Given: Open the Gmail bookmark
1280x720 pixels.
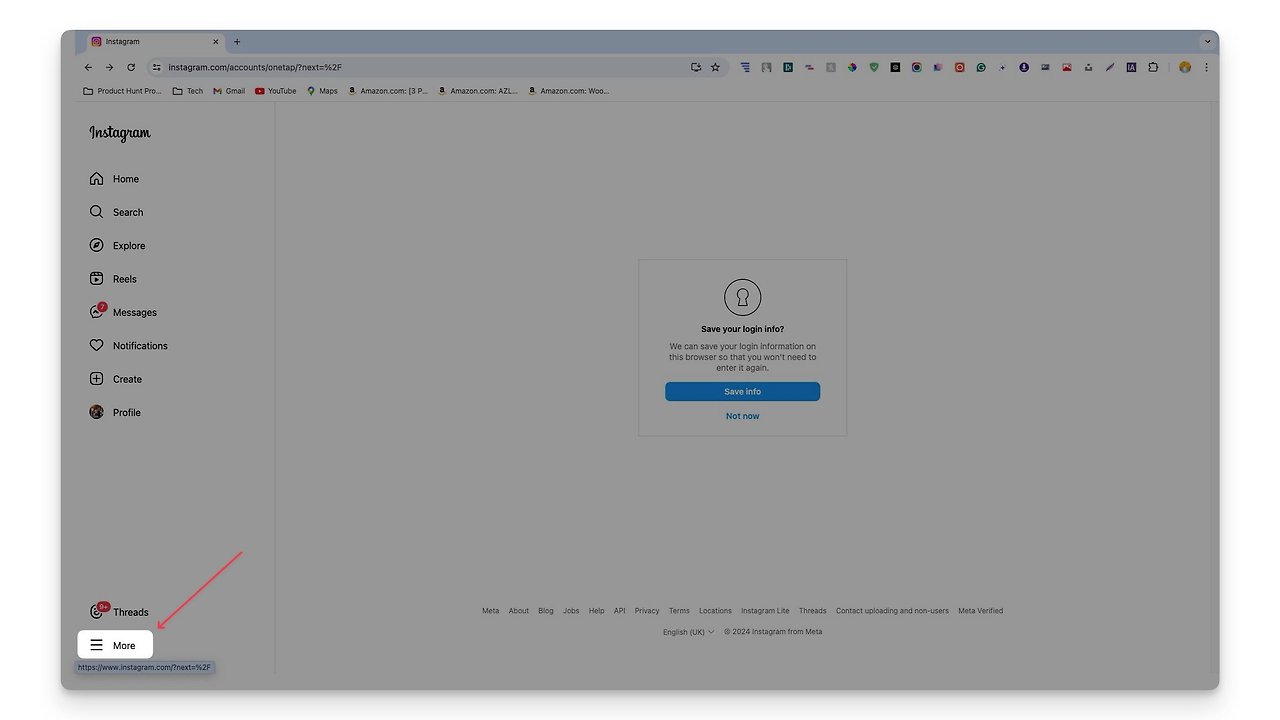Looking at the screenshot, I should point(229,91).
